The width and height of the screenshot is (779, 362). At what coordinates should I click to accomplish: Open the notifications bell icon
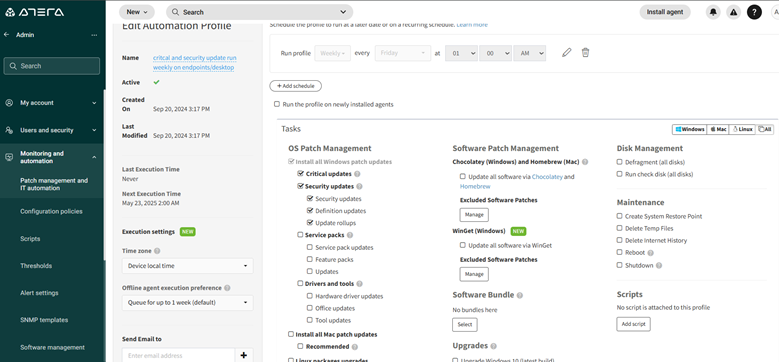(x=713, y=12)
